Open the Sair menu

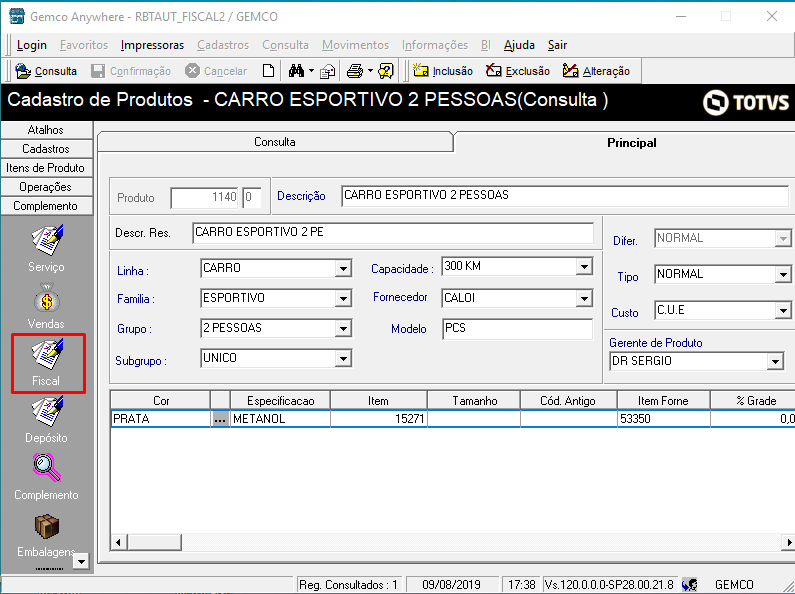tap(557, 45)
